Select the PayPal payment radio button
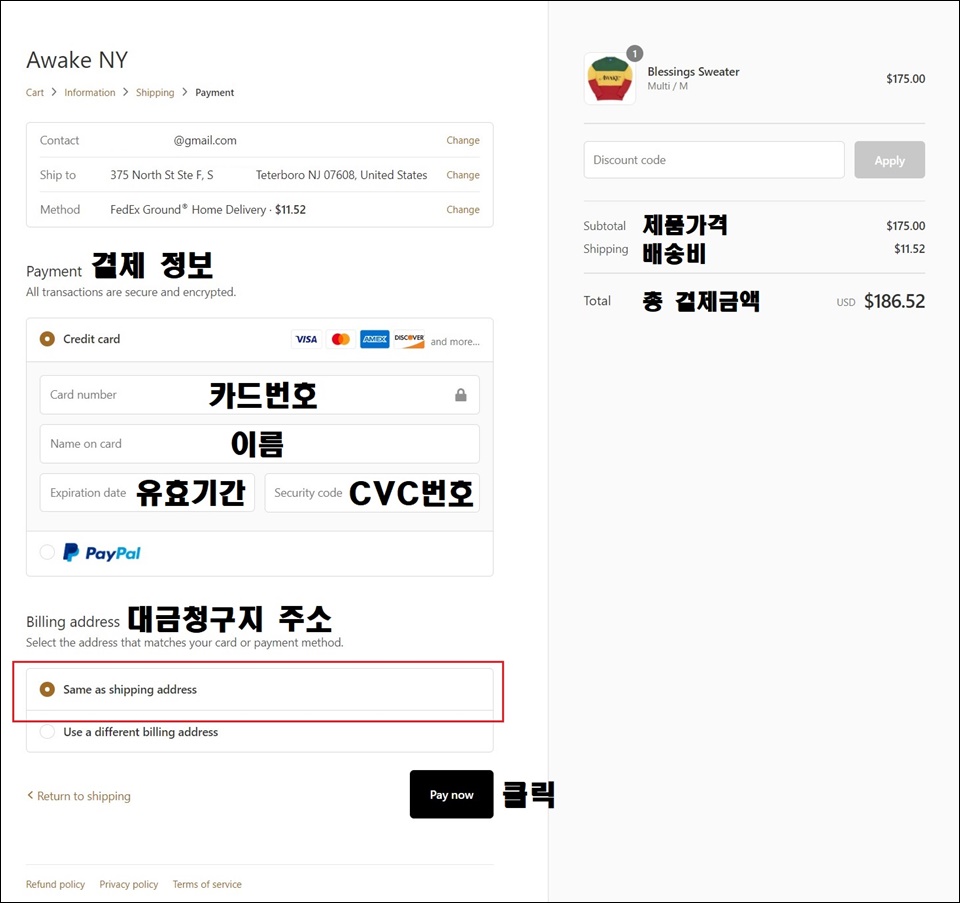The image size is (960, 903). [47, 552]
